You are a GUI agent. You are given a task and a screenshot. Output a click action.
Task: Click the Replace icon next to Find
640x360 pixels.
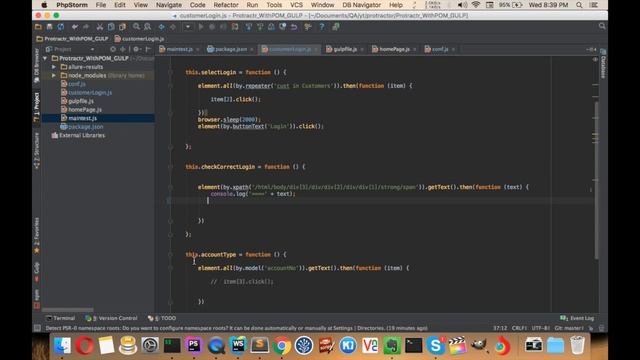point(148,27)
